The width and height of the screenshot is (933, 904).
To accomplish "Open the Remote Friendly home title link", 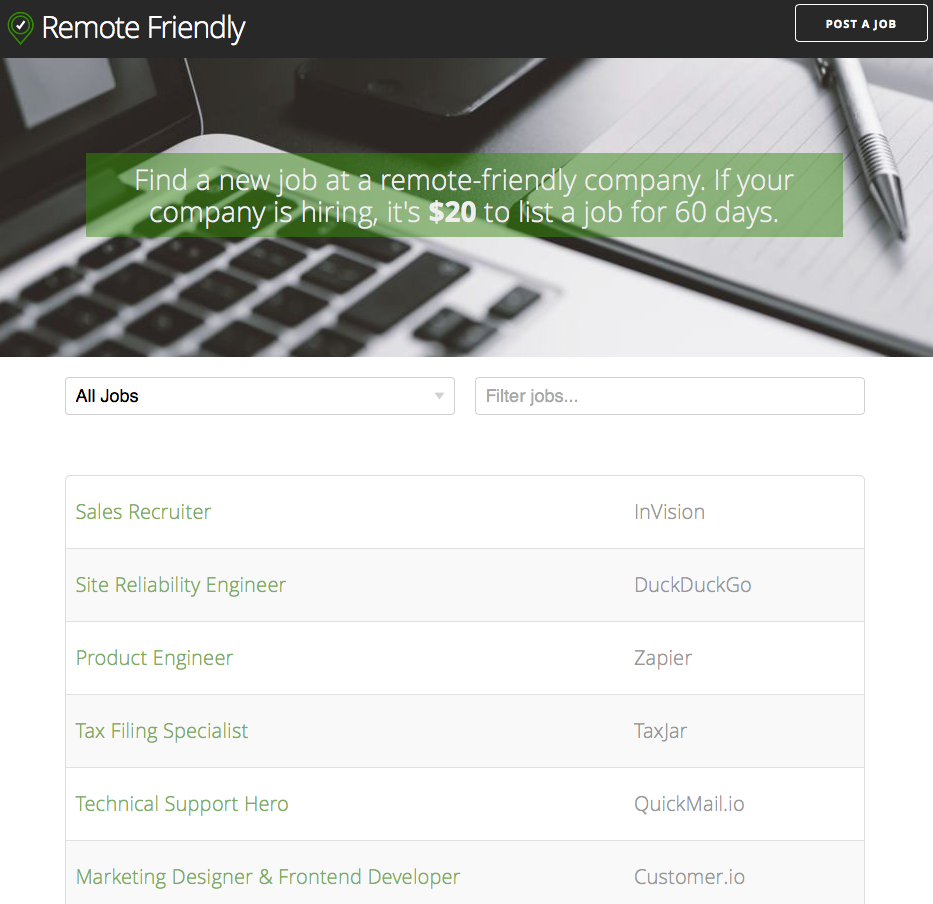I will click(x=143, y=28).
